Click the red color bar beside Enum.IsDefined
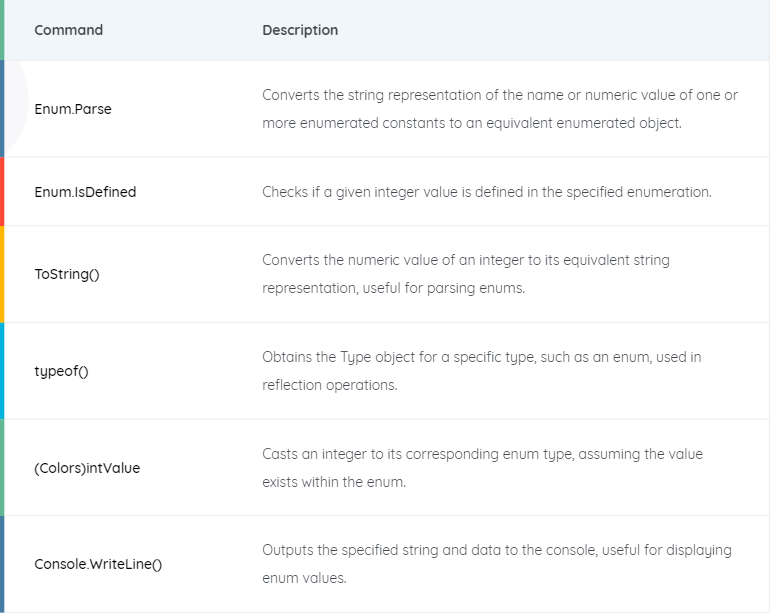The image size is (770, 613). (x=2, y=192)
